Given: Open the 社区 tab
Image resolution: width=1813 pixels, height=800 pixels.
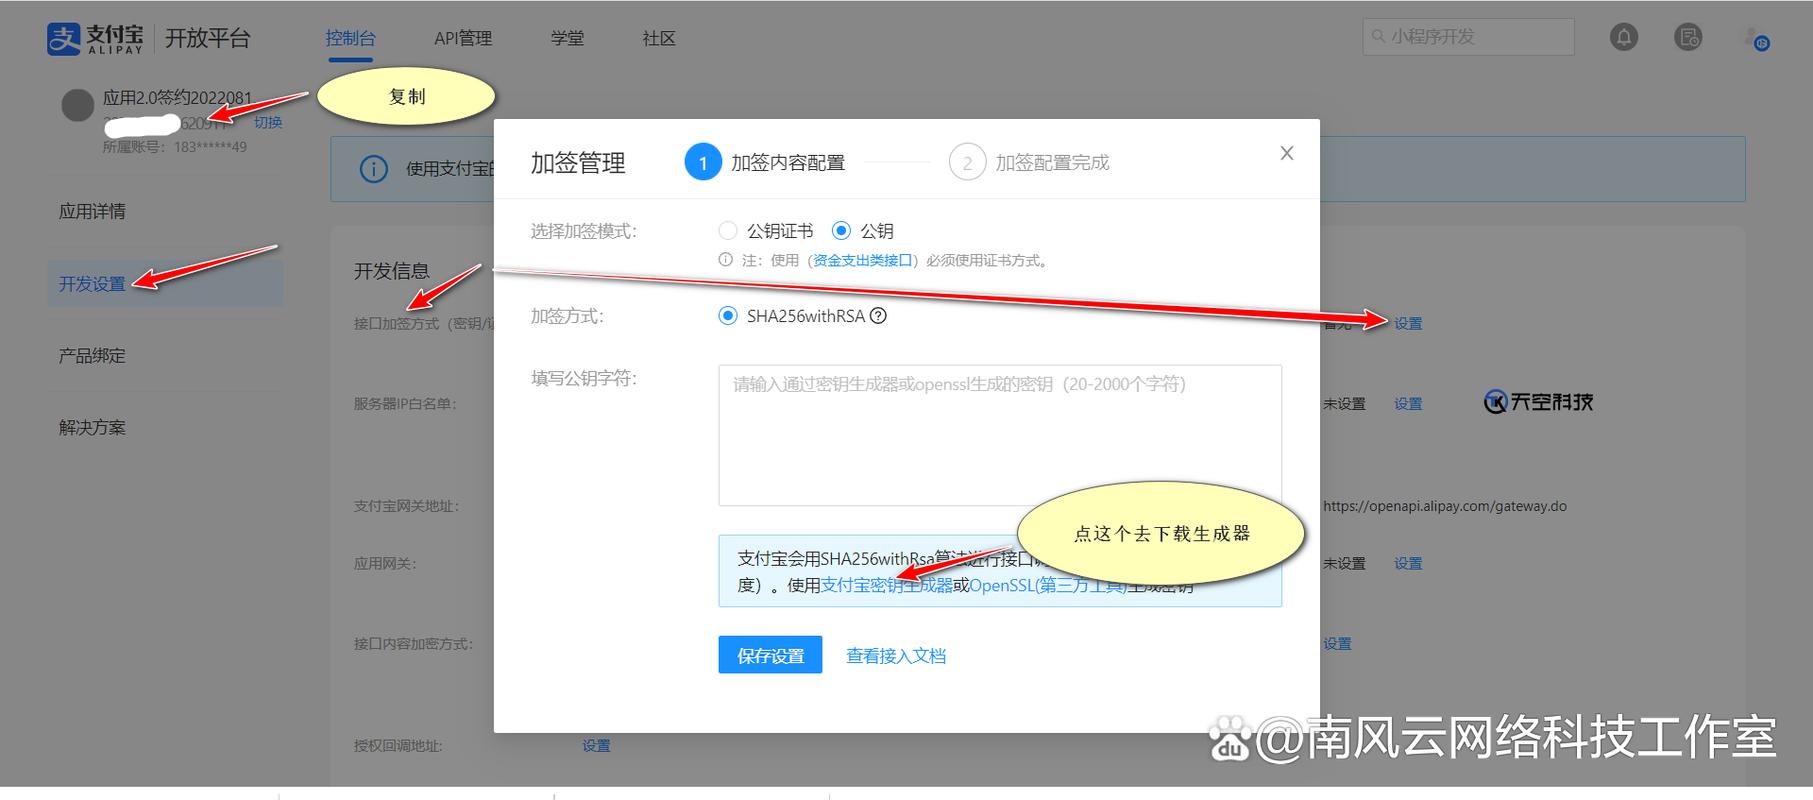Looking at the screenshot, I should (659, 38).
